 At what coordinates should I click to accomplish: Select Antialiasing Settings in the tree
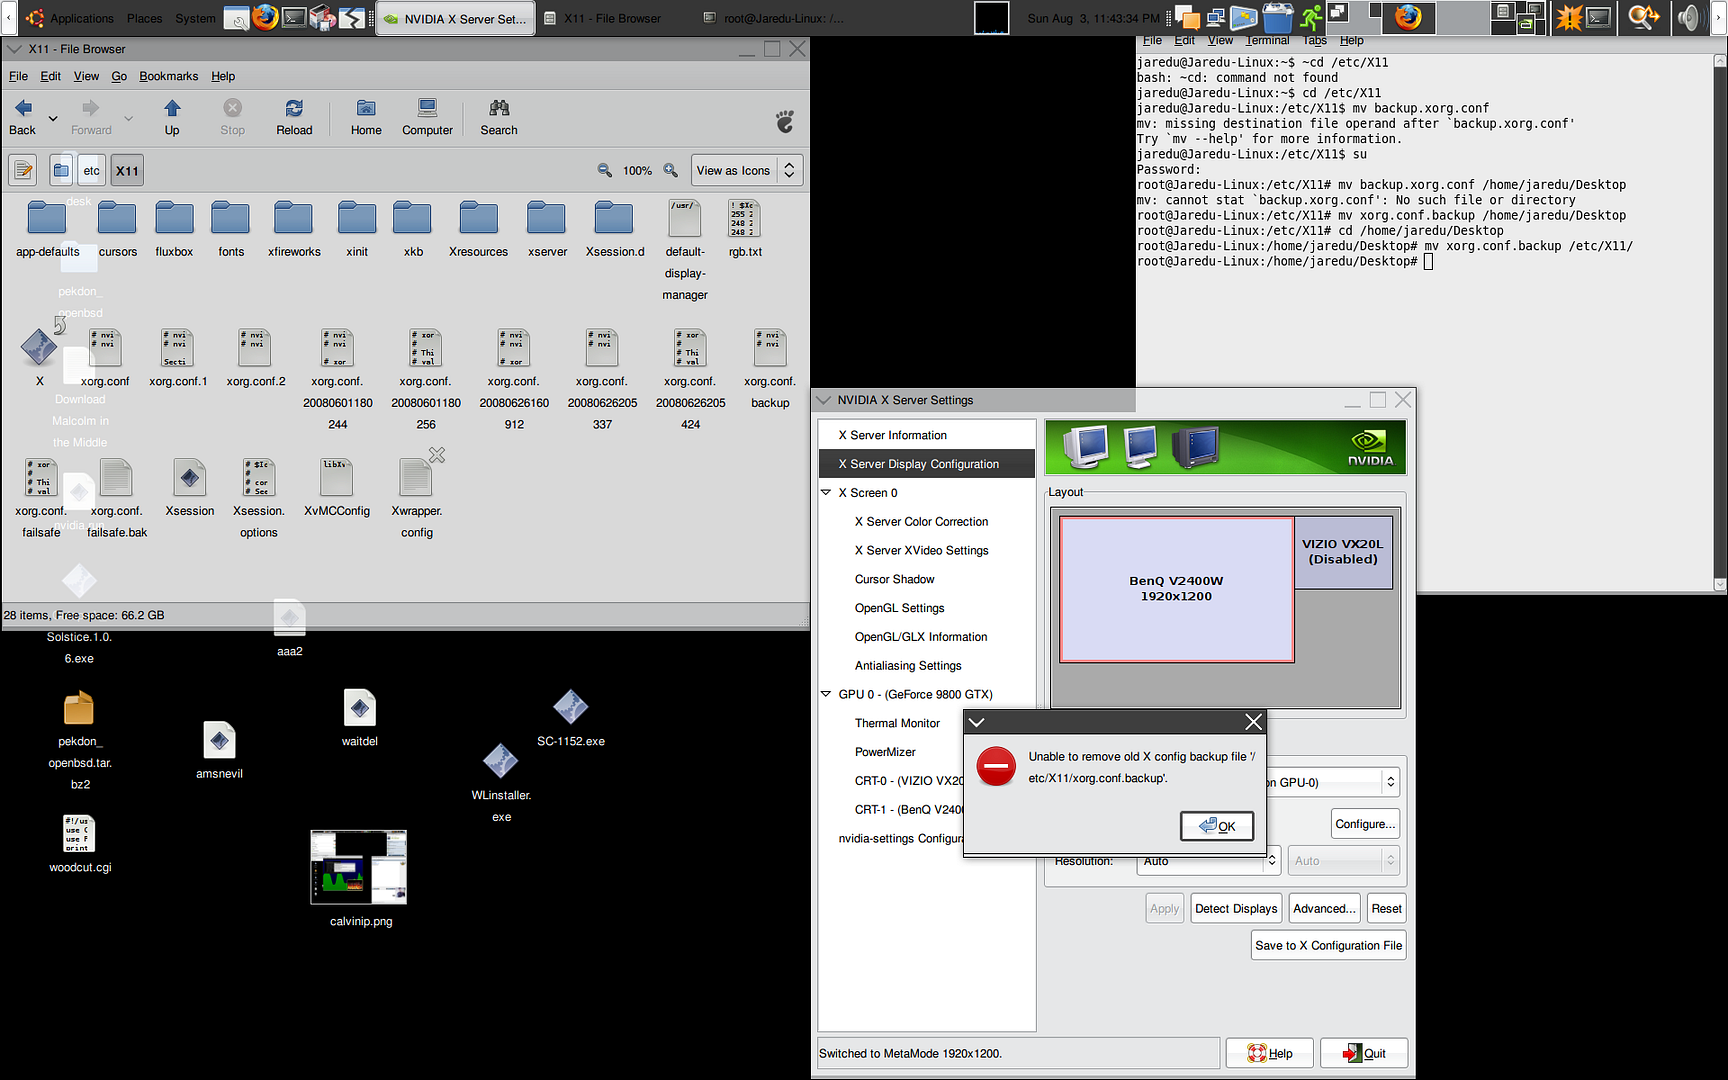pyautogui.click(x=908, y=666)
